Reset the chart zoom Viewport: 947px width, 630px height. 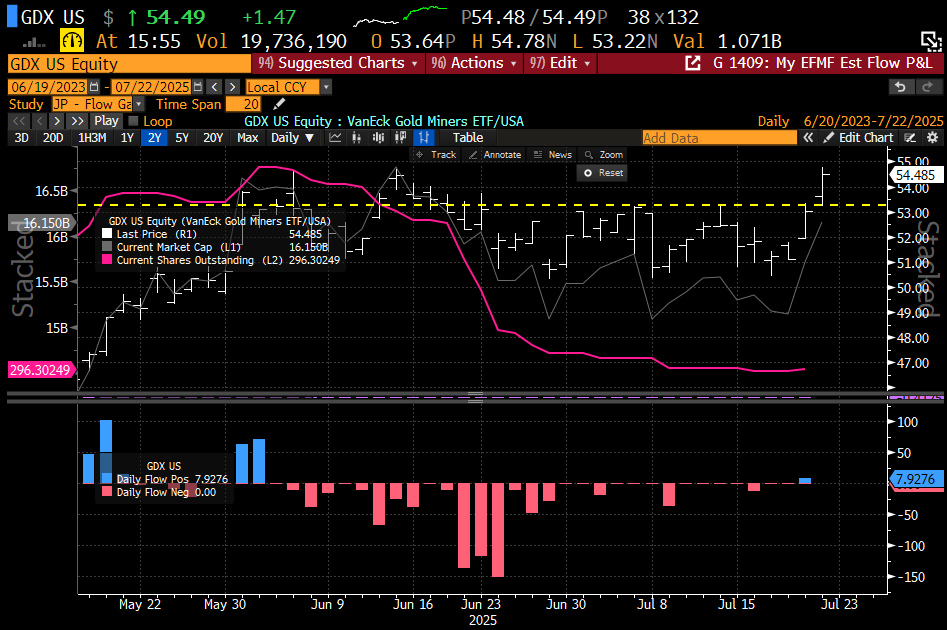pyautogui.click(x=603, y=173)
